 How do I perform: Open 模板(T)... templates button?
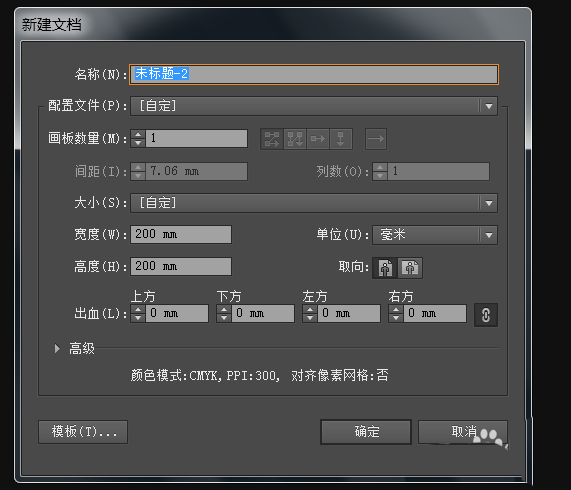tap(83, 432)
